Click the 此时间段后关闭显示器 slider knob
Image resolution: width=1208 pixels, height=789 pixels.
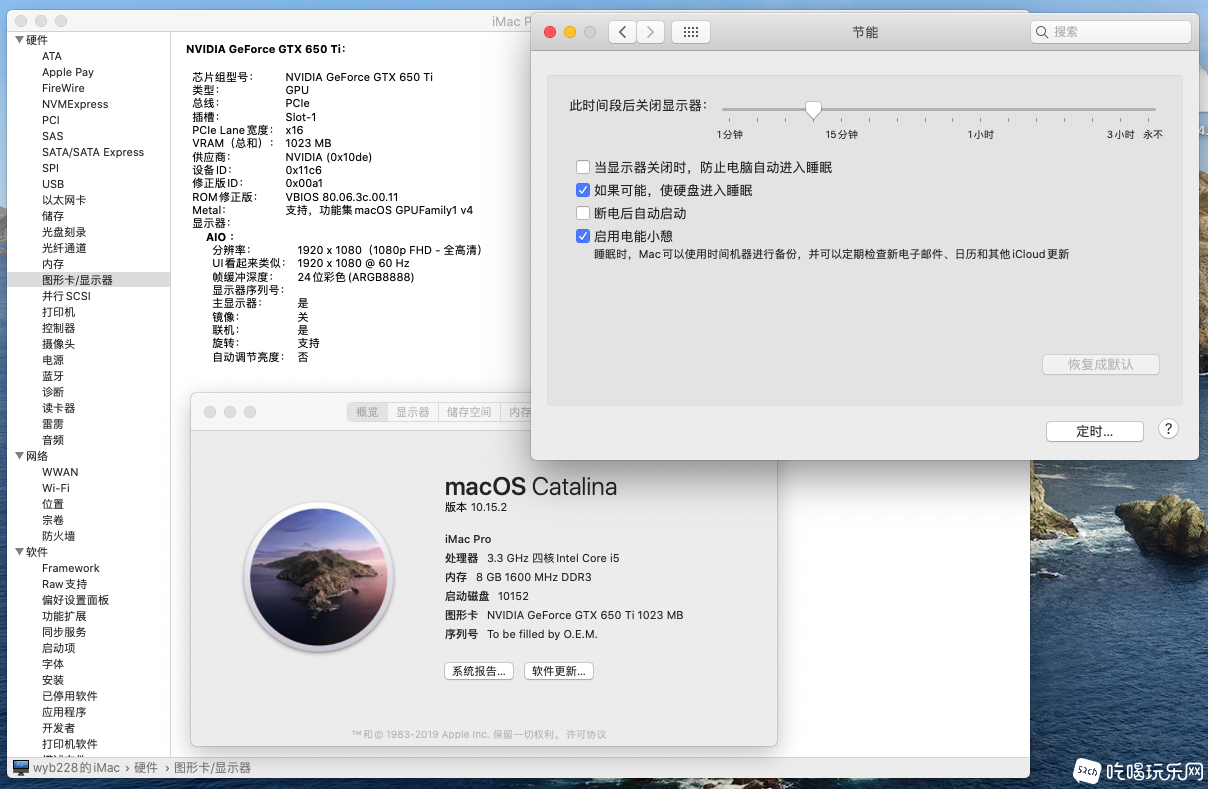coord(813,109)
